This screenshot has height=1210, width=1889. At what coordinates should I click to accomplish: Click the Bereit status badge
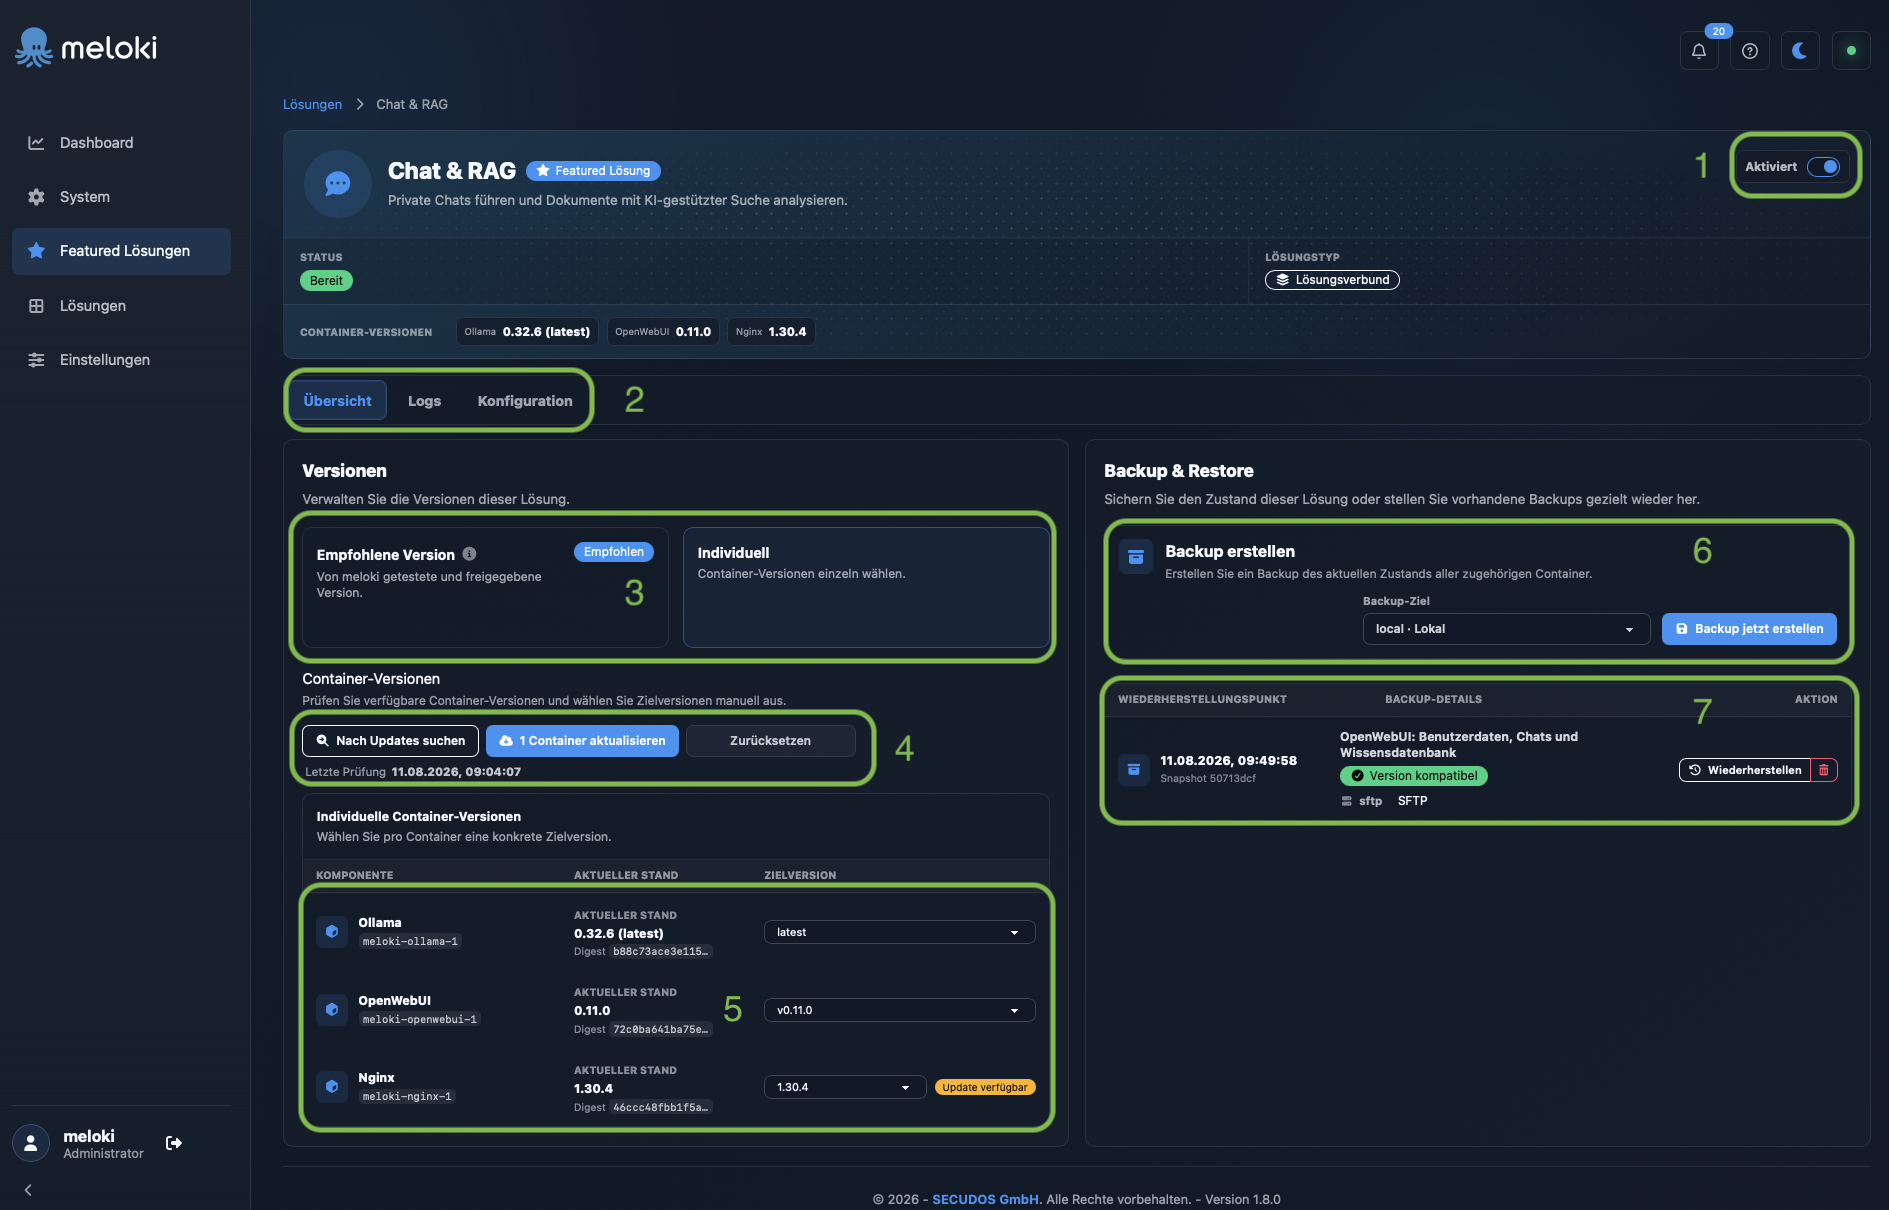326,281
